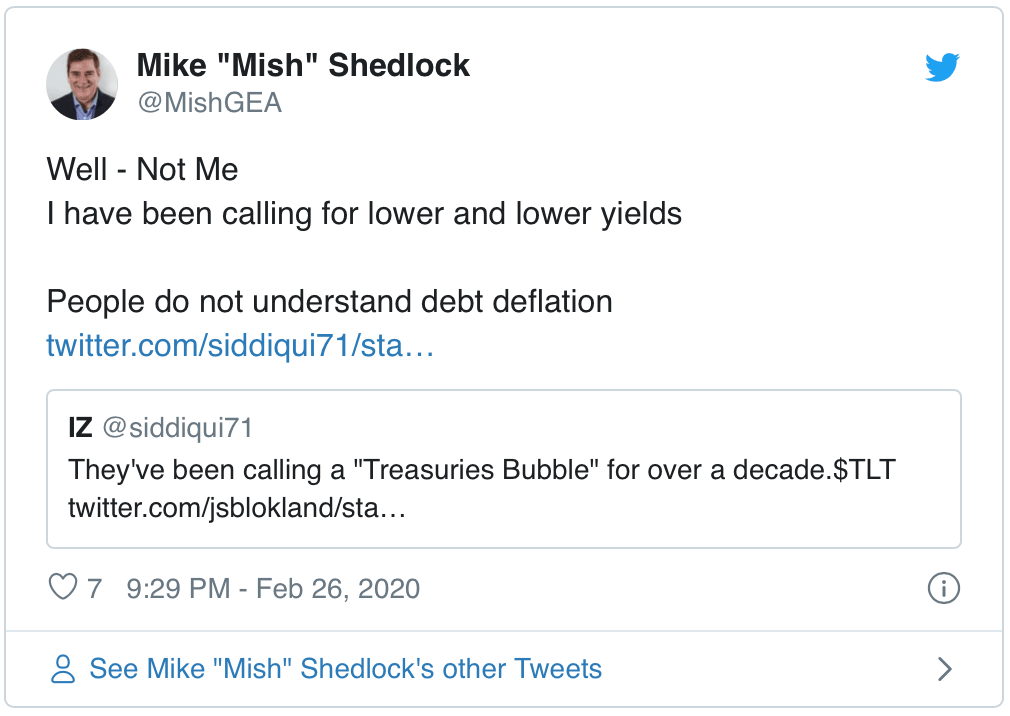Viewport: 1010px width, 716px height.
Task: Click the Mike "Mish" Shedlock display name
Action: coord(303,66)
